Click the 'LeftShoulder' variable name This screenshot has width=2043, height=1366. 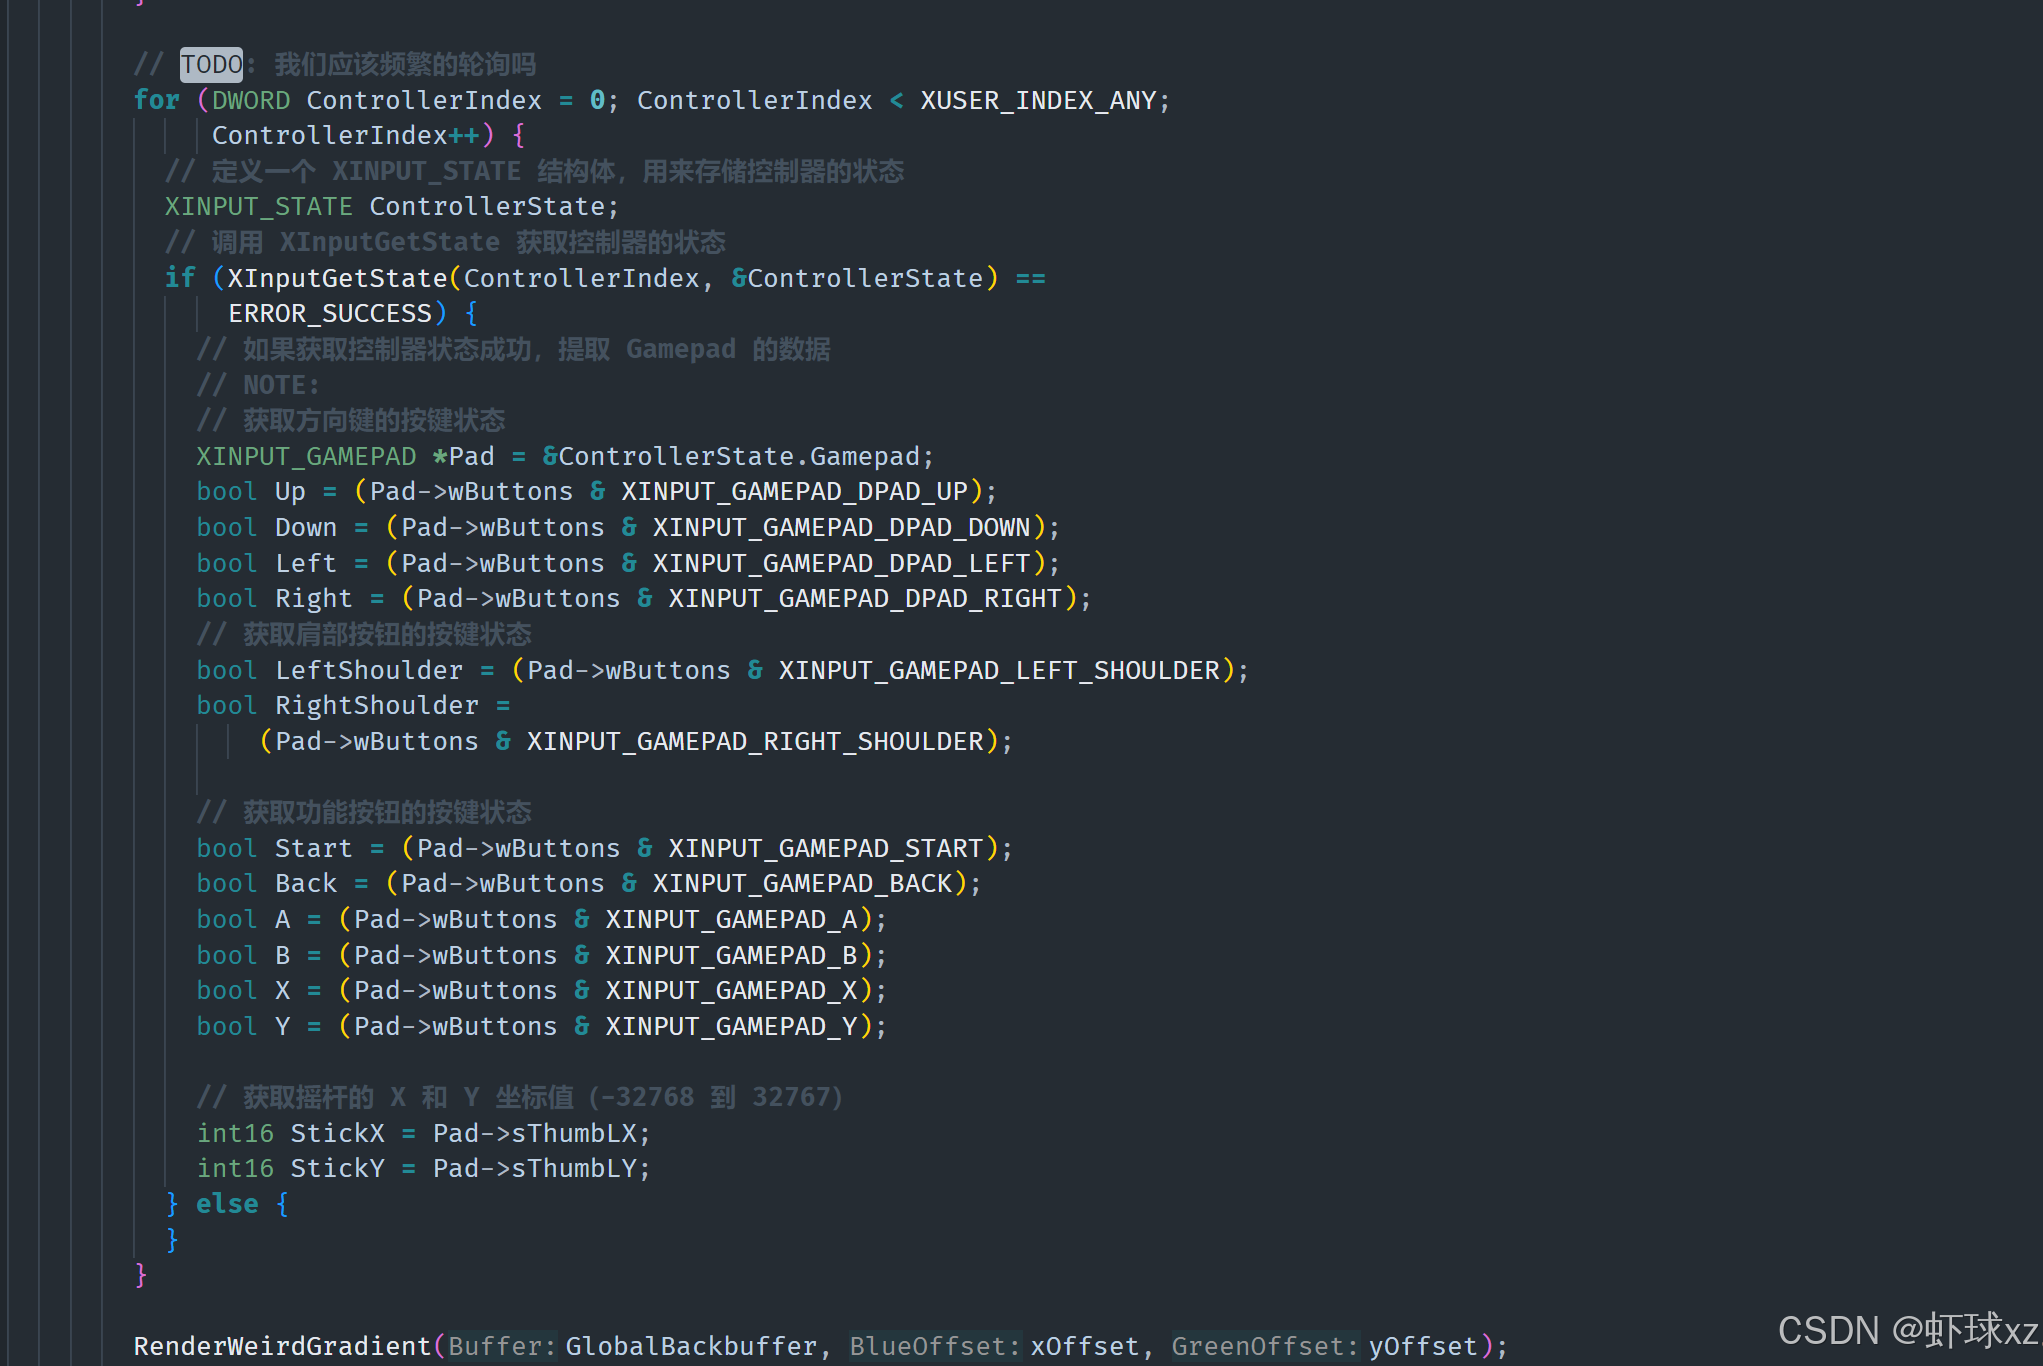pyautogui.click(x=369, y=670)
